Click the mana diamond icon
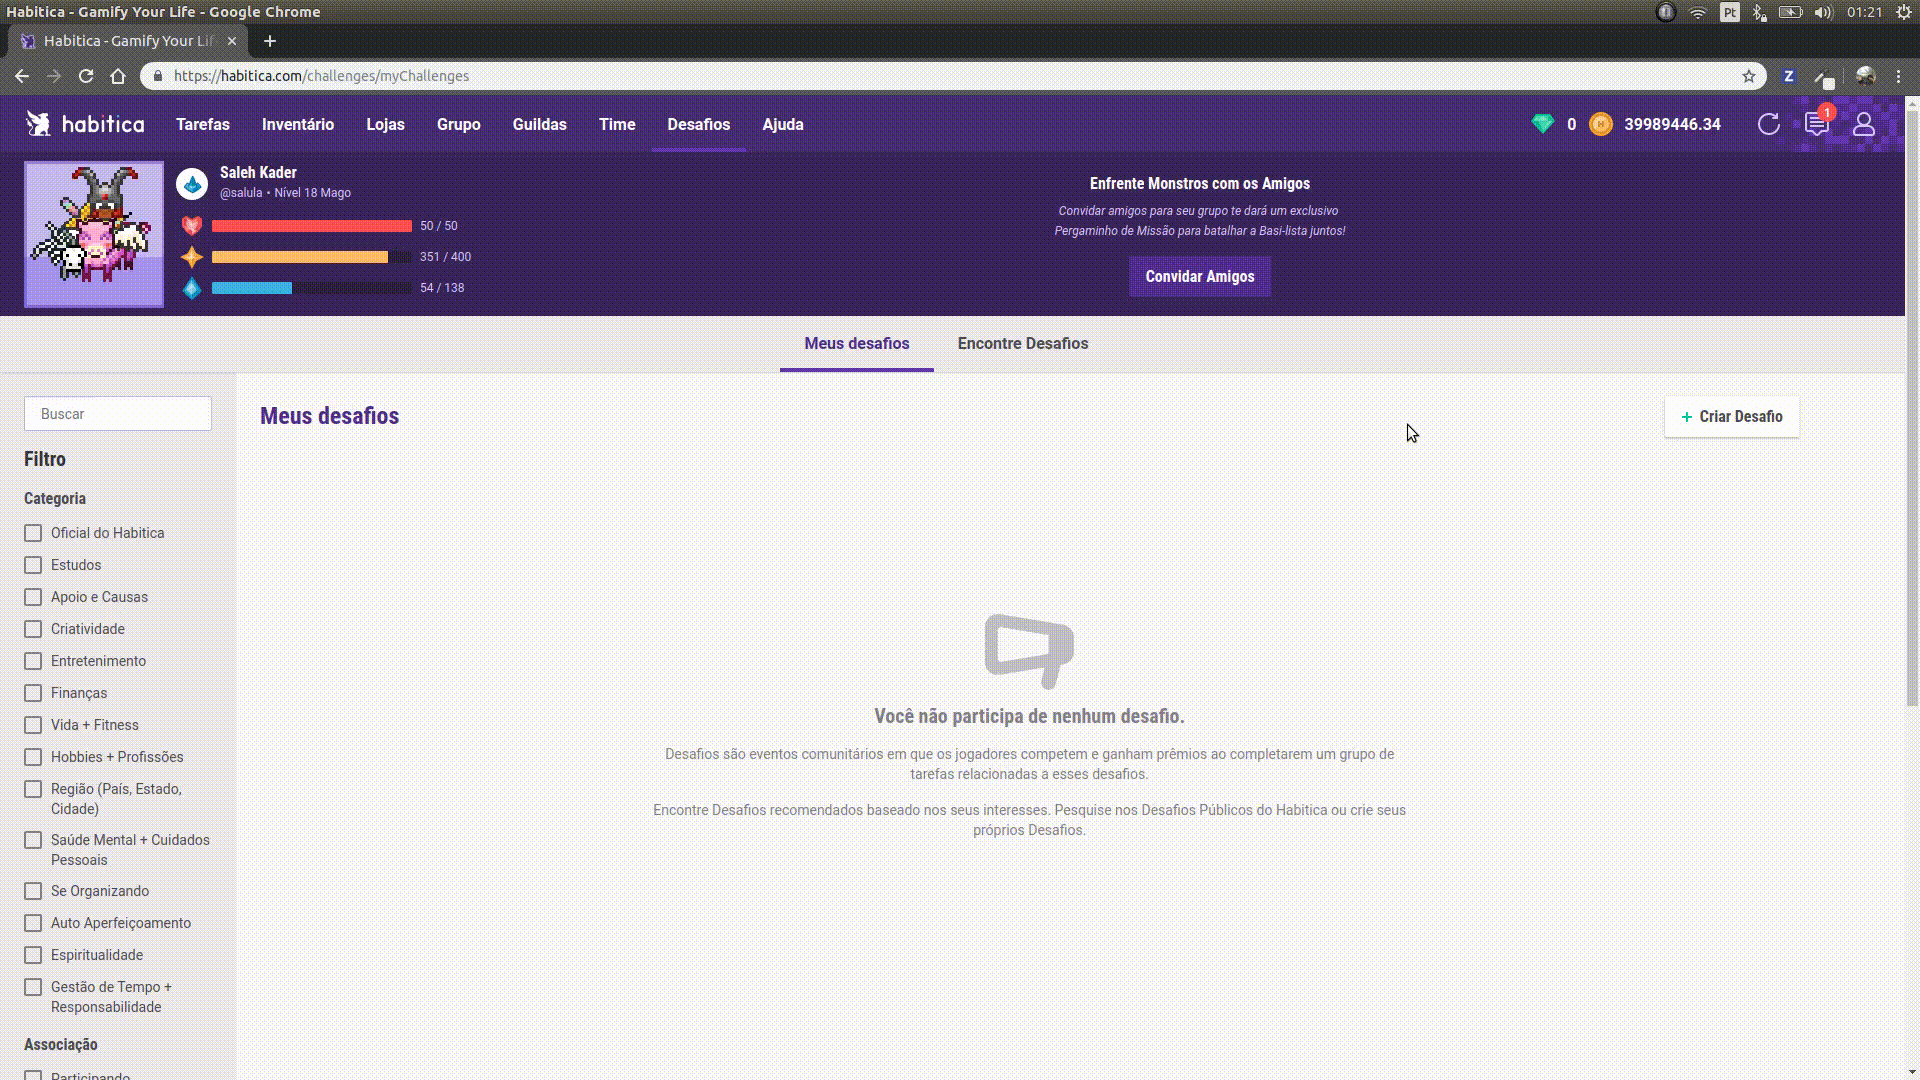 [192, 288]
